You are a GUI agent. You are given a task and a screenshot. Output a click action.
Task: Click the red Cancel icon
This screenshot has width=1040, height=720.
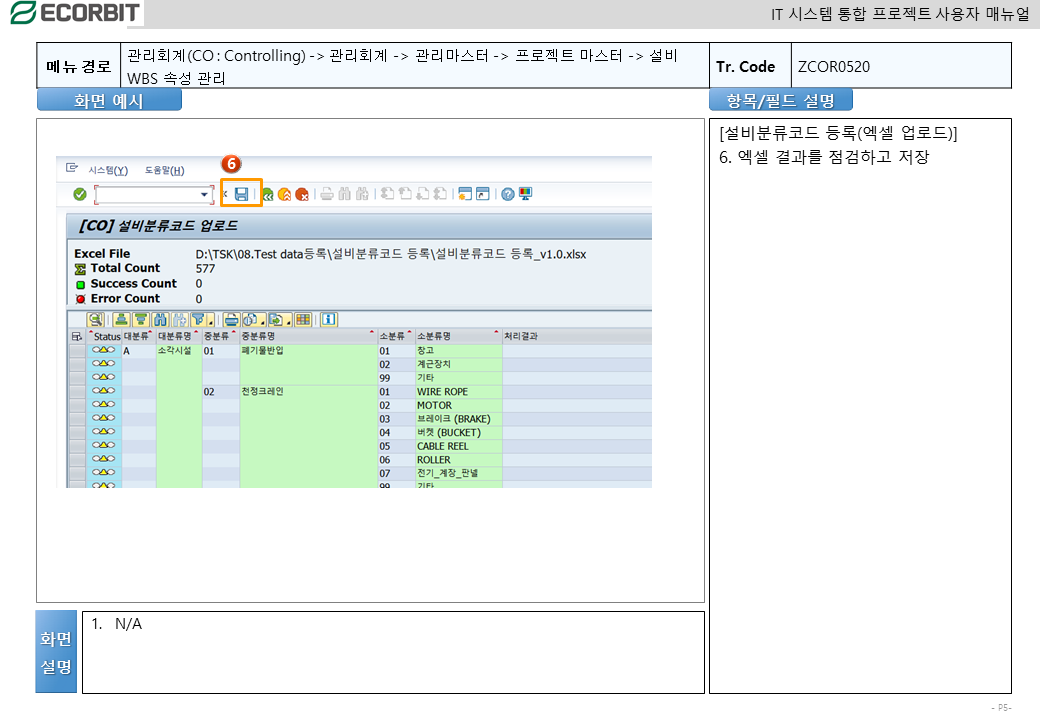301,194
